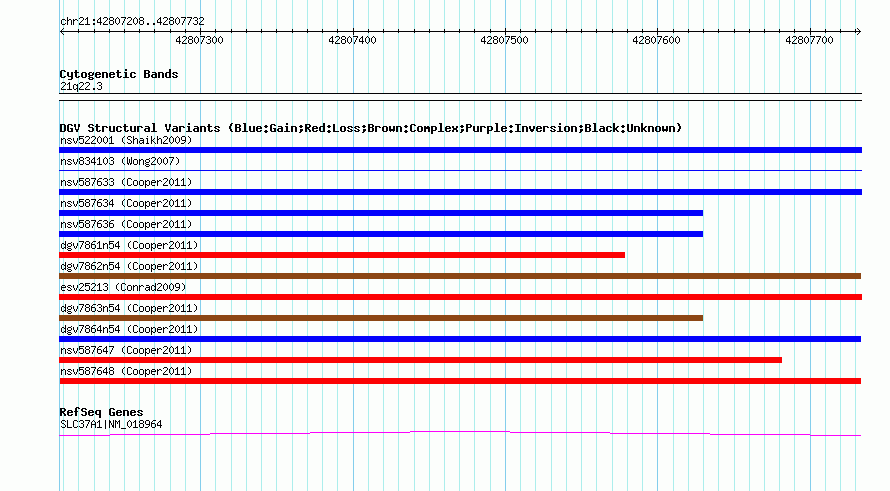Screen dimensions: 890x491
Task: Click ruler position label 42807600
Action: tap(656, 40)
